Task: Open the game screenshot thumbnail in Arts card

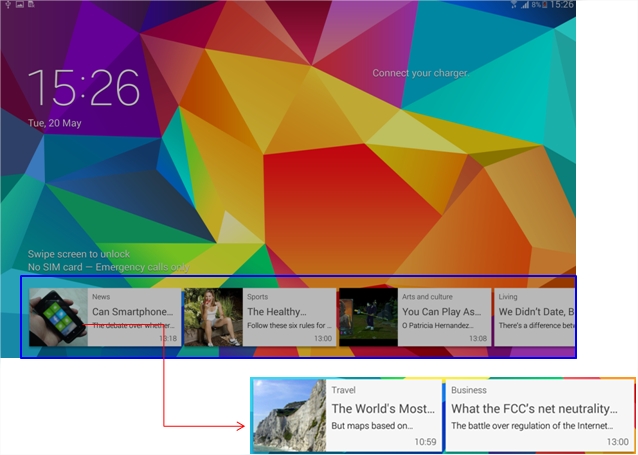Action: [x=368, y=317]
